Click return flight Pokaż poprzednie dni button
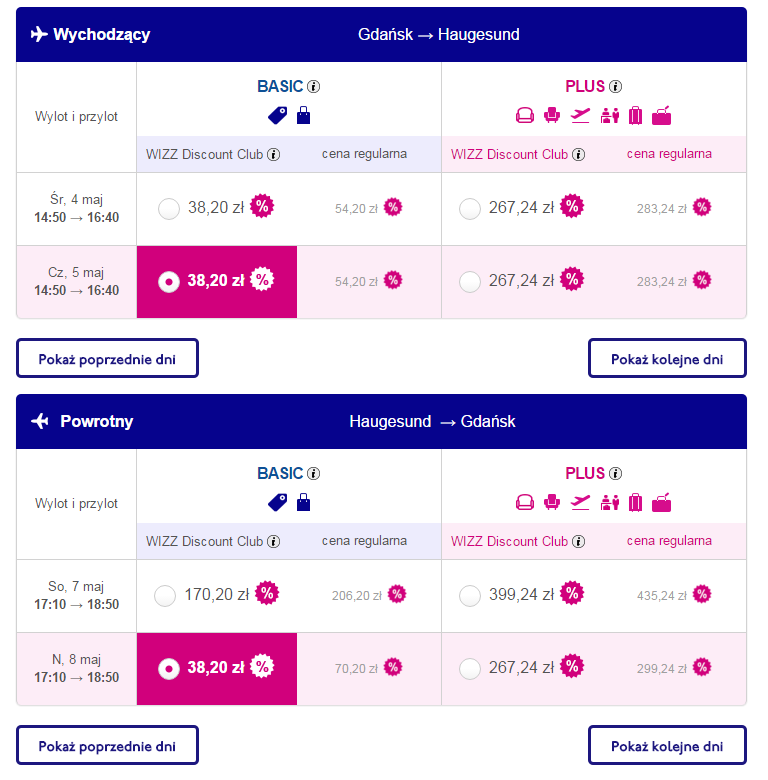 [107, 745]
